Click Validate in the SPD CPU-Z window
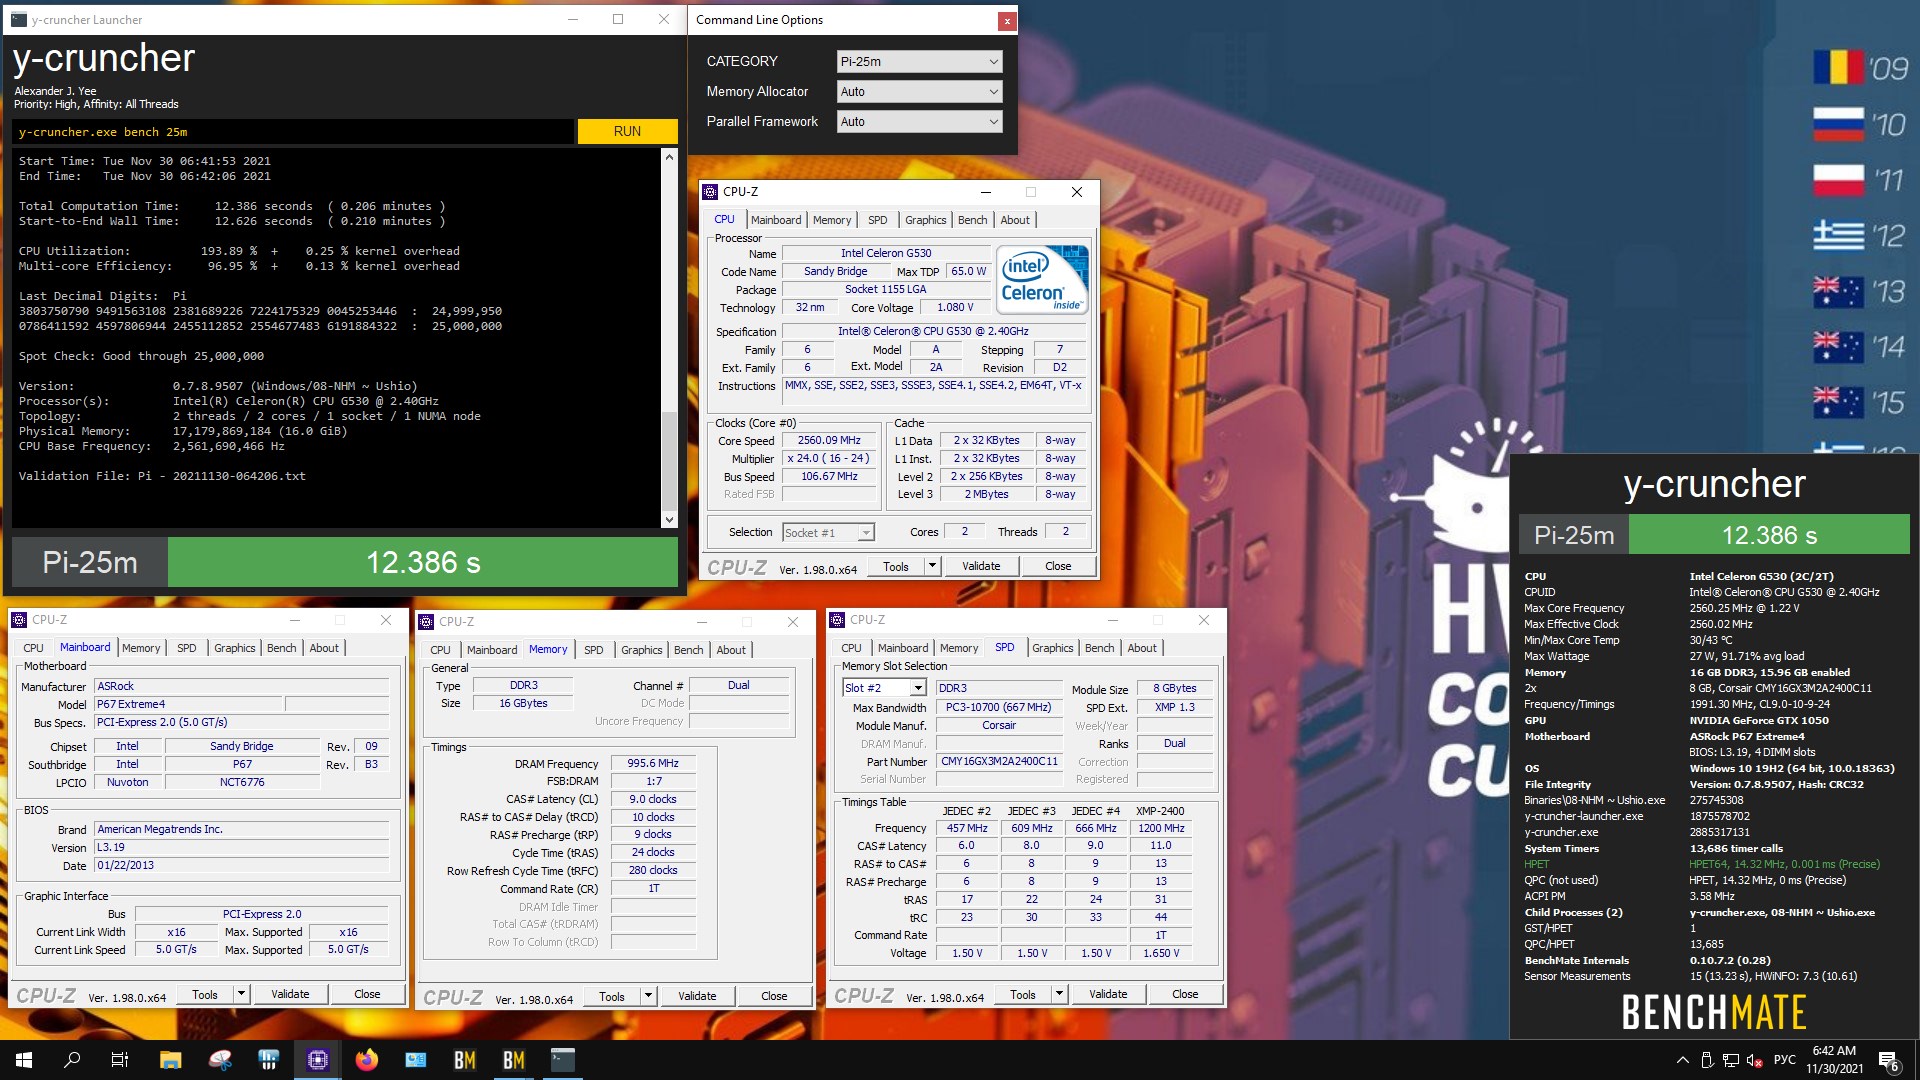Viewport: 1920px width, 1080px height. (x=1108, y=994)
